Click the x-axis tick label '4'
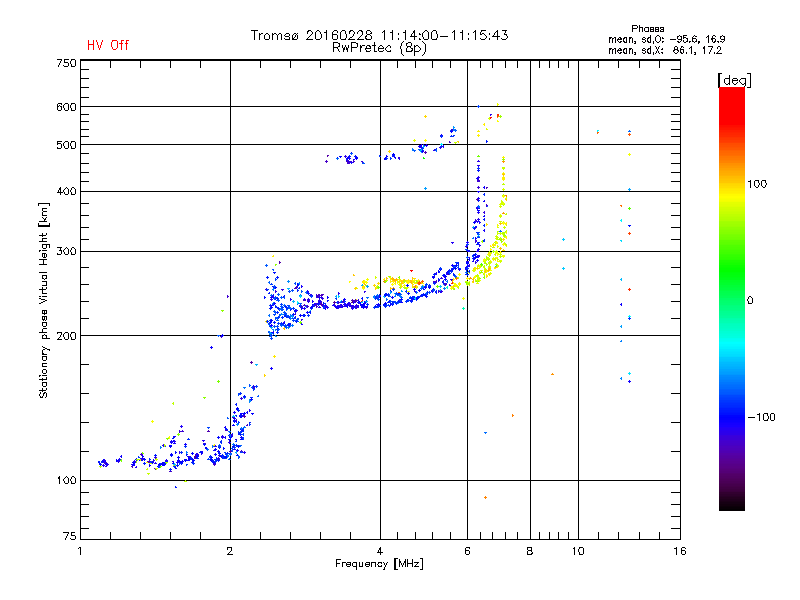800x600 pixels. (380, 551)
